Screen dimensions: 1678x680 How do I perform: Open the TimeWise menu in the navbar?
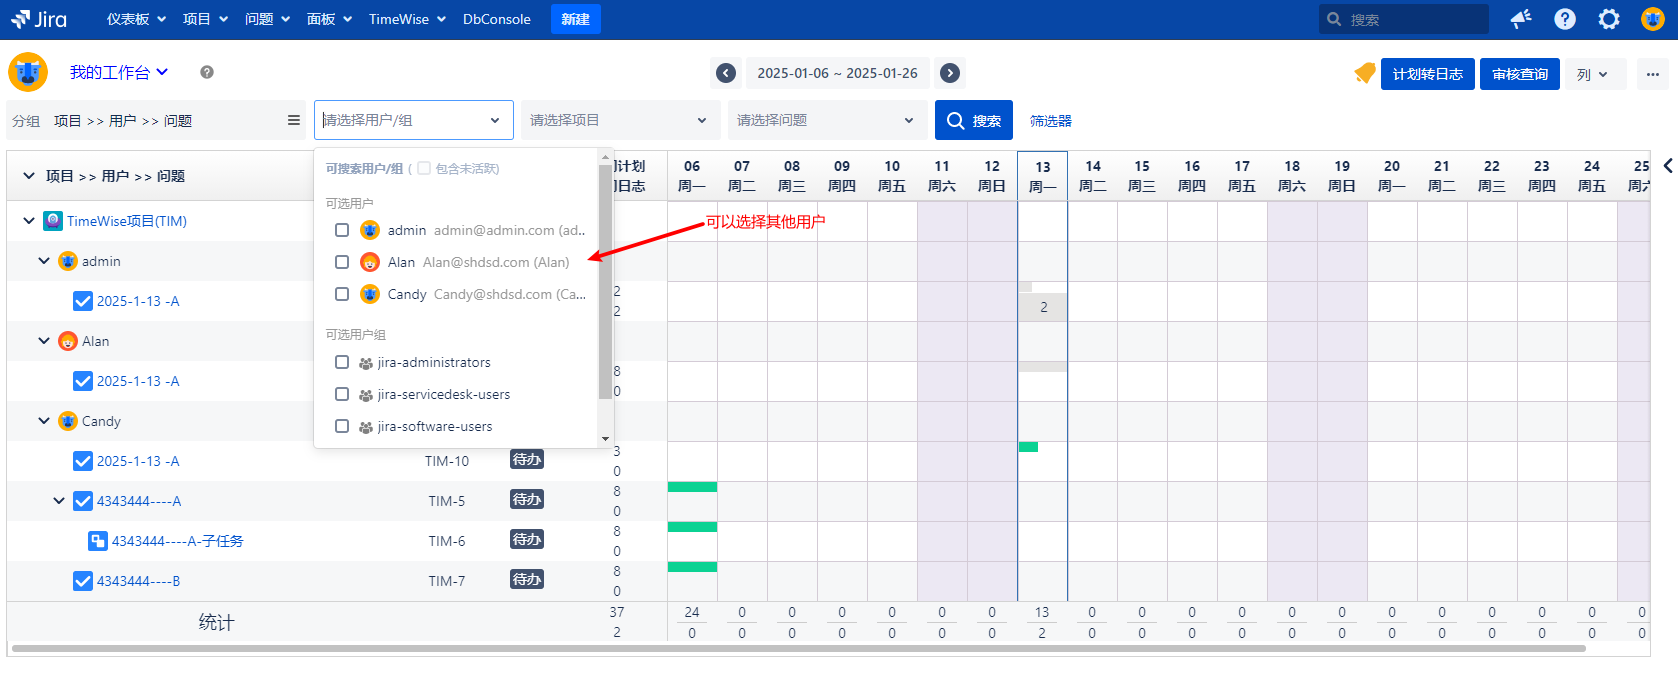pyautogui.click(x=406, y=19)
